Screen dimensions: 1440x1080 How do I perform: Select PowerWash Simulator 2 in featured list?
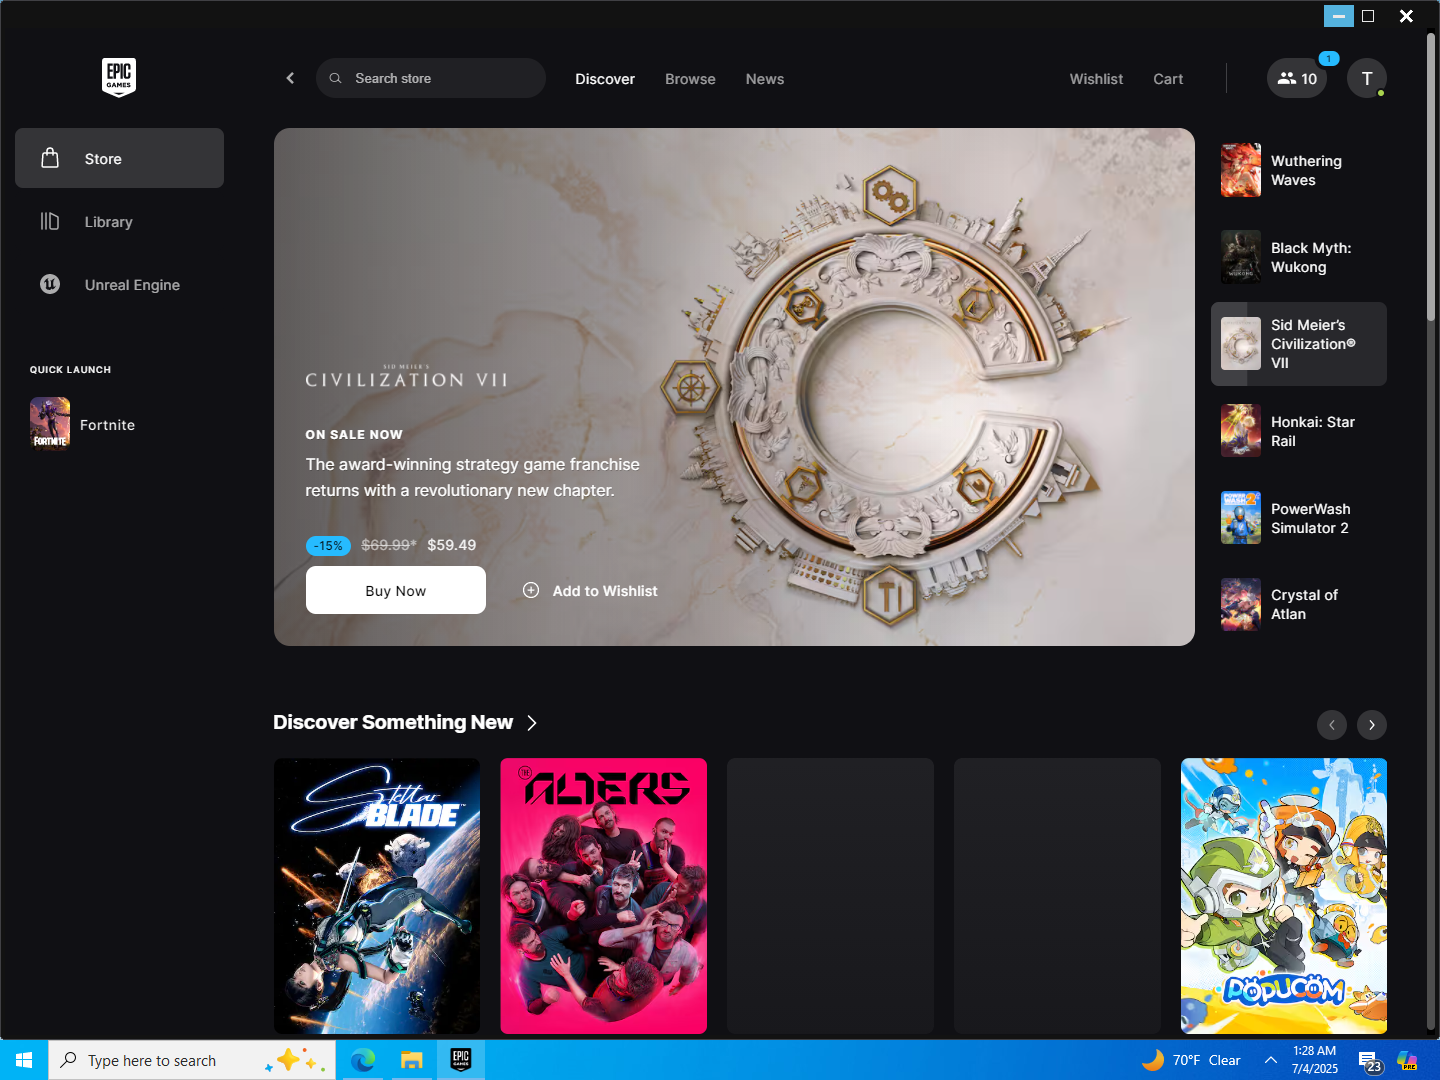(x=1299, y=518)
